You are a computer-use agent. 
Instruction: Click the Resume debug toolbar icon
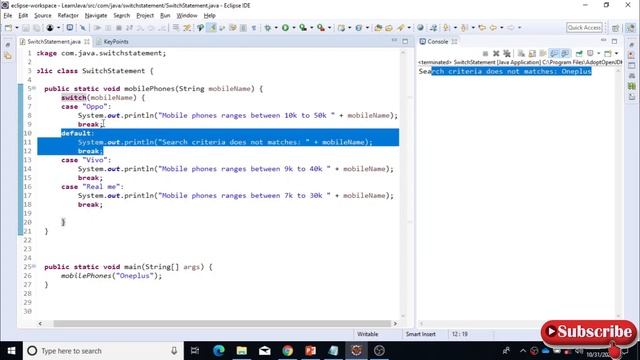[x=97, y=28]
